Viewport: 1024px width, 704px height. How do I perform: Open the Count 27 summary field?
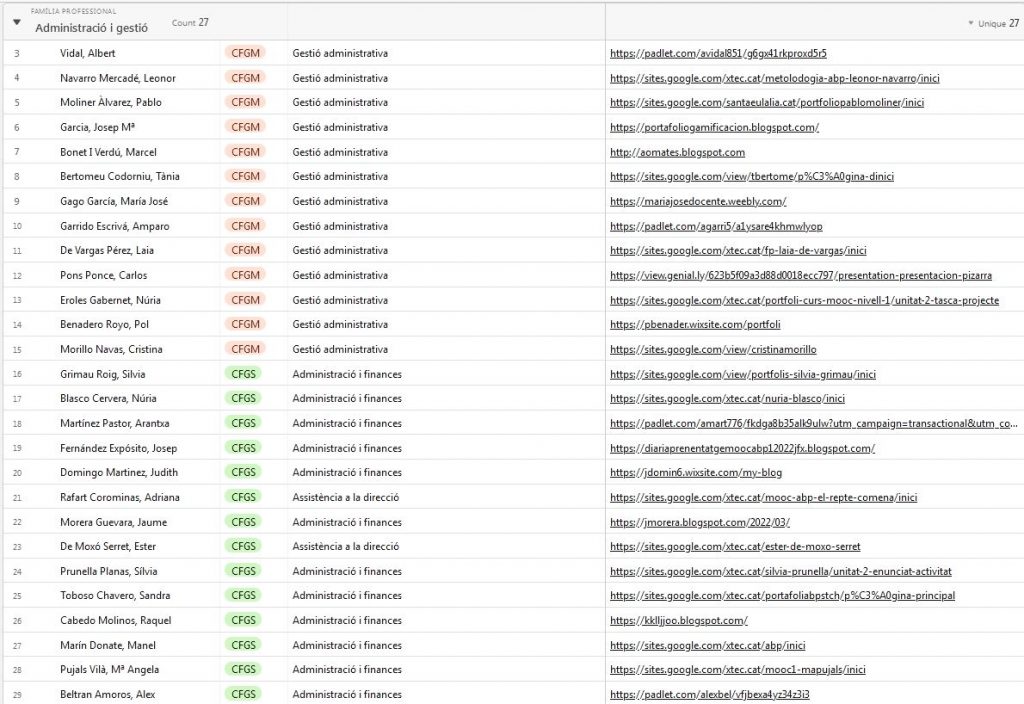pyautogui.click(x=189, y=22)
